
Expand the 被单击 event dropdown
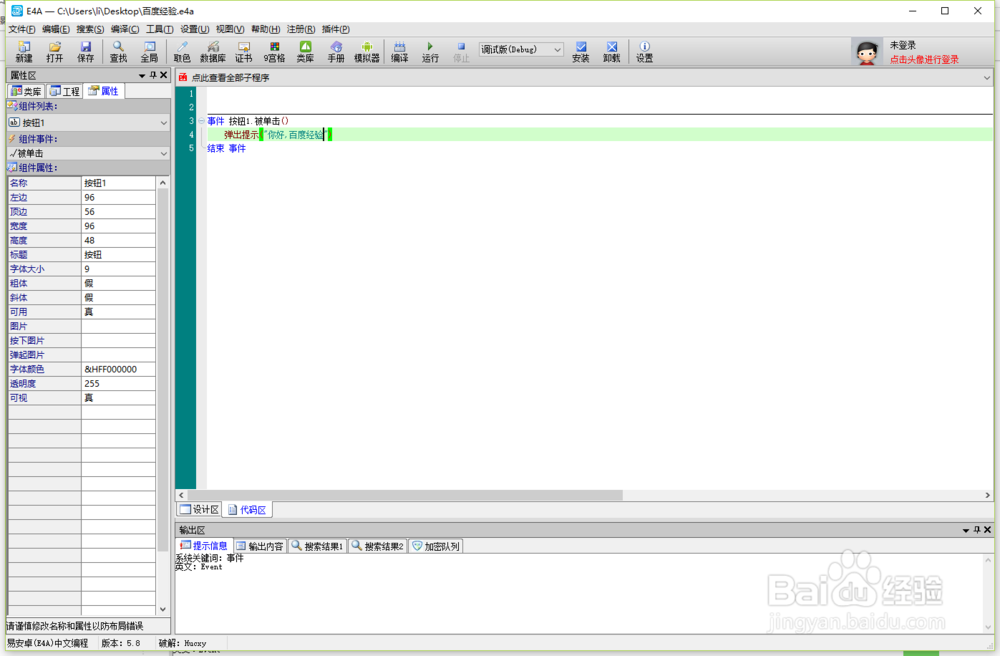coord(164,154)
